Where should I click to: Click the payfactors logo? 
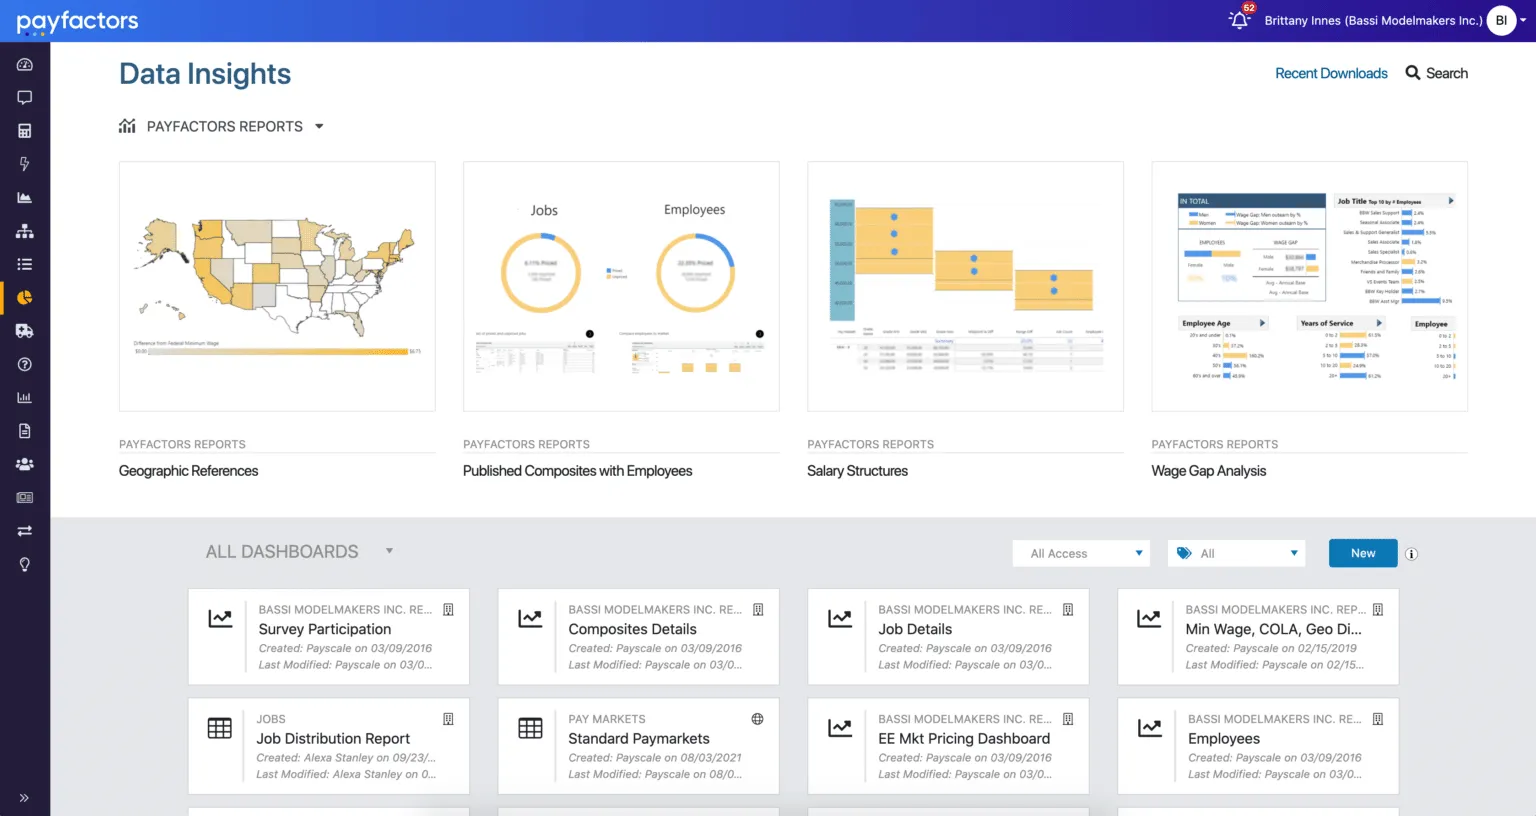coord(77,21)
